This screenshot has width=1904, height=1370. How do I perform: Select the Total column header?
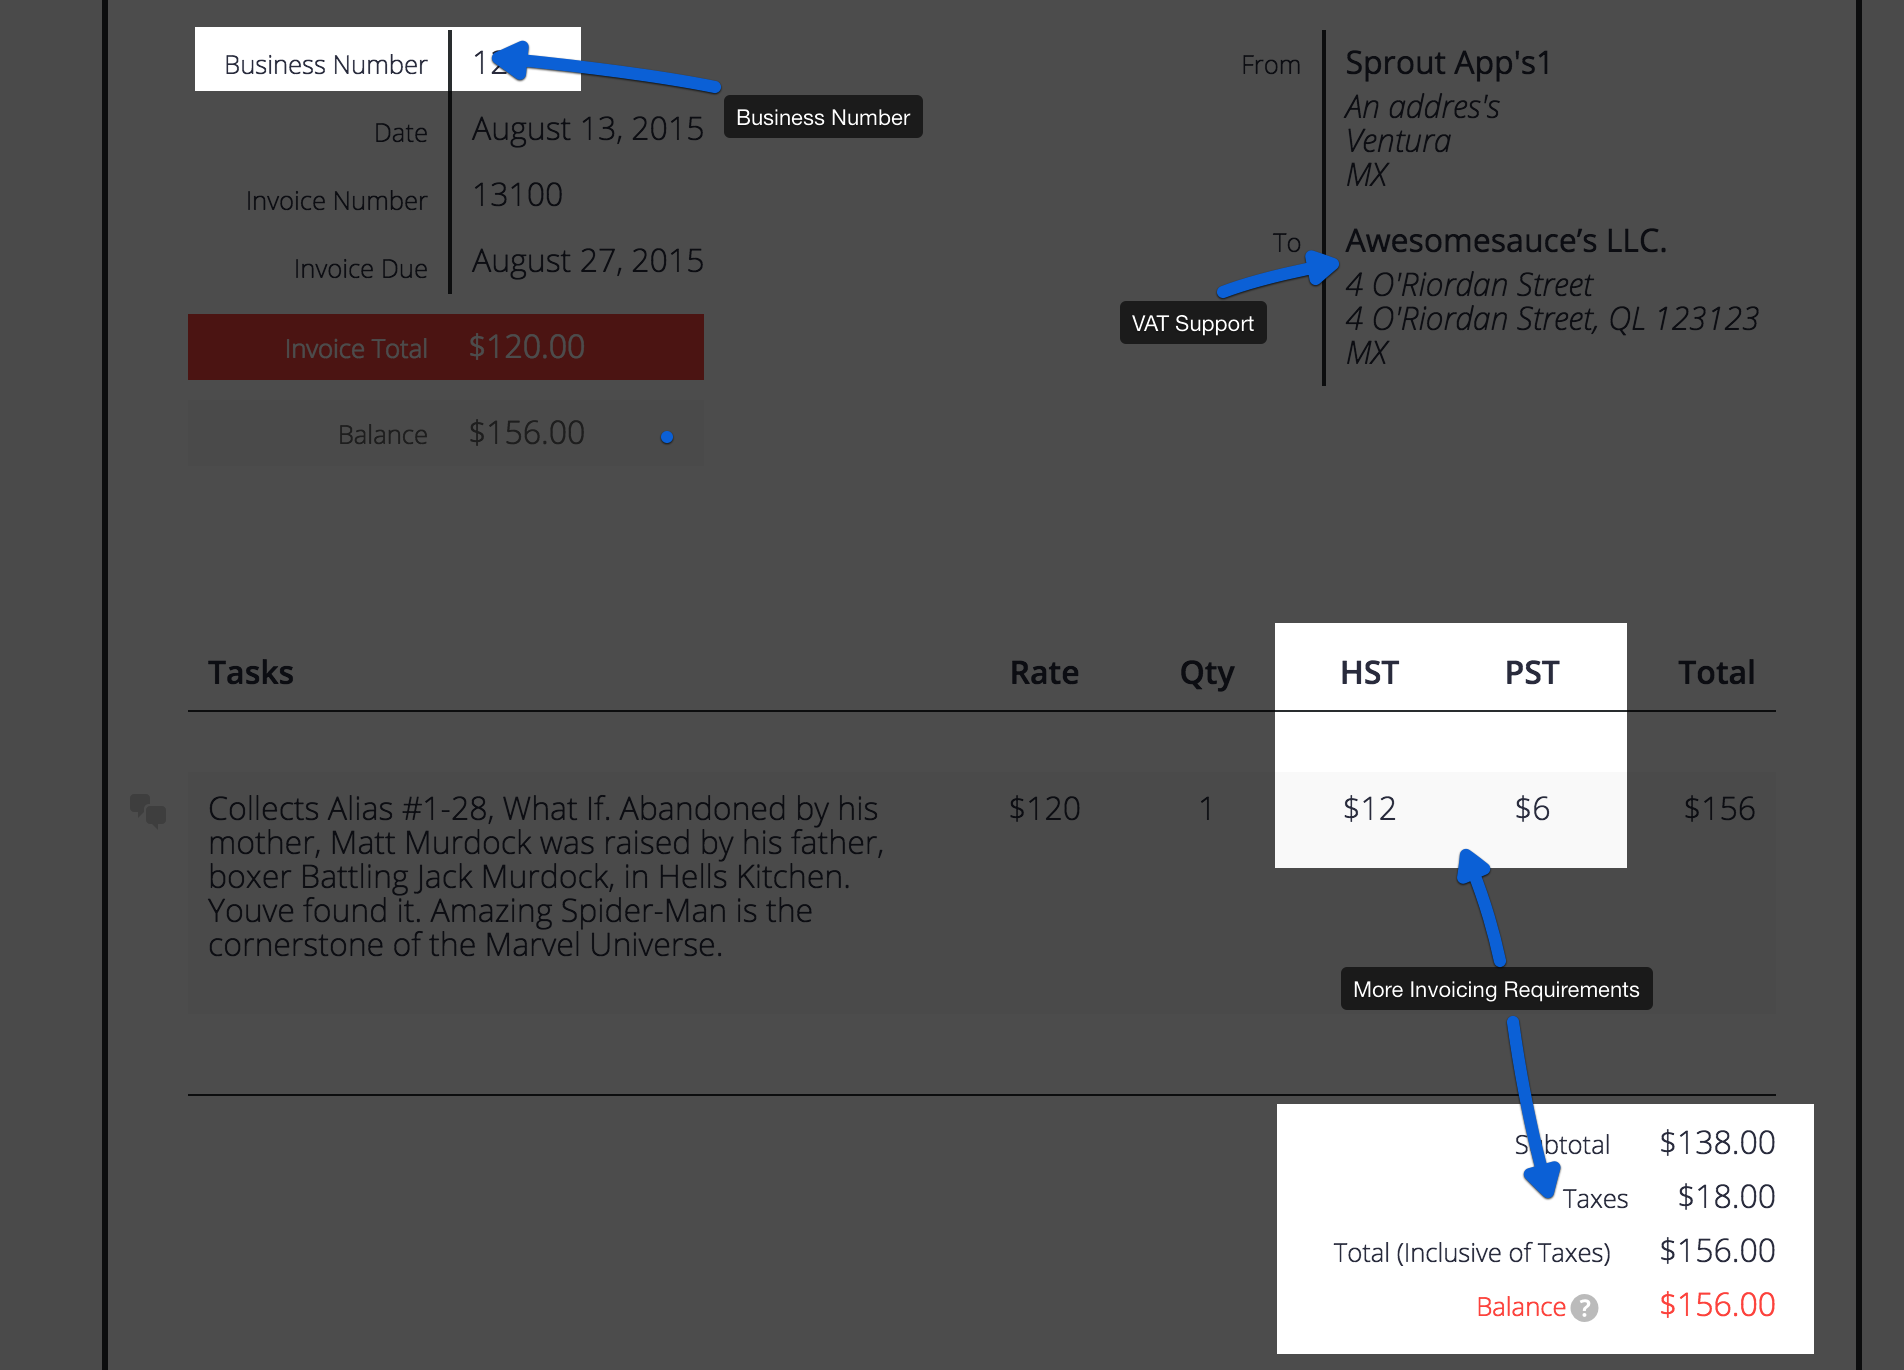coord(1716,672)
